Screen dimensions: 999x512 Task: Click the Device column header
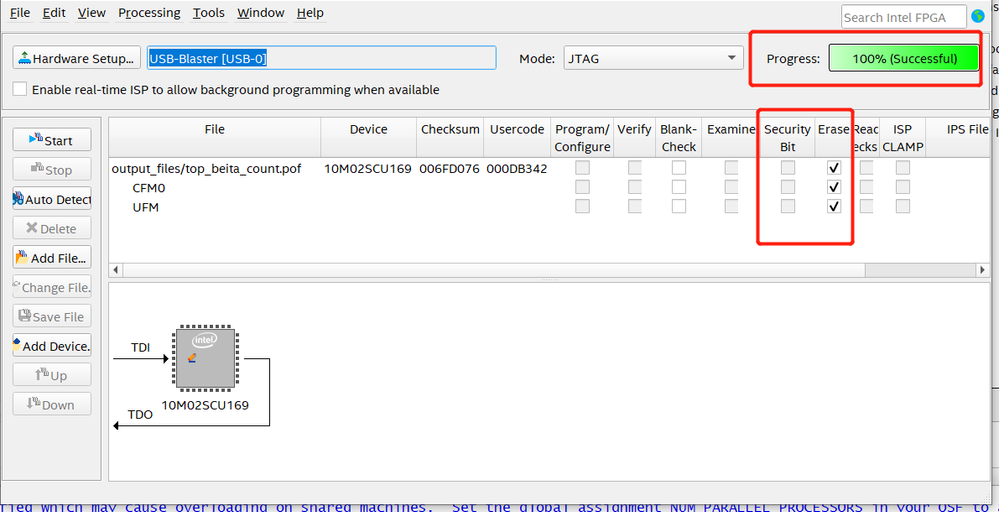[368, 138]
